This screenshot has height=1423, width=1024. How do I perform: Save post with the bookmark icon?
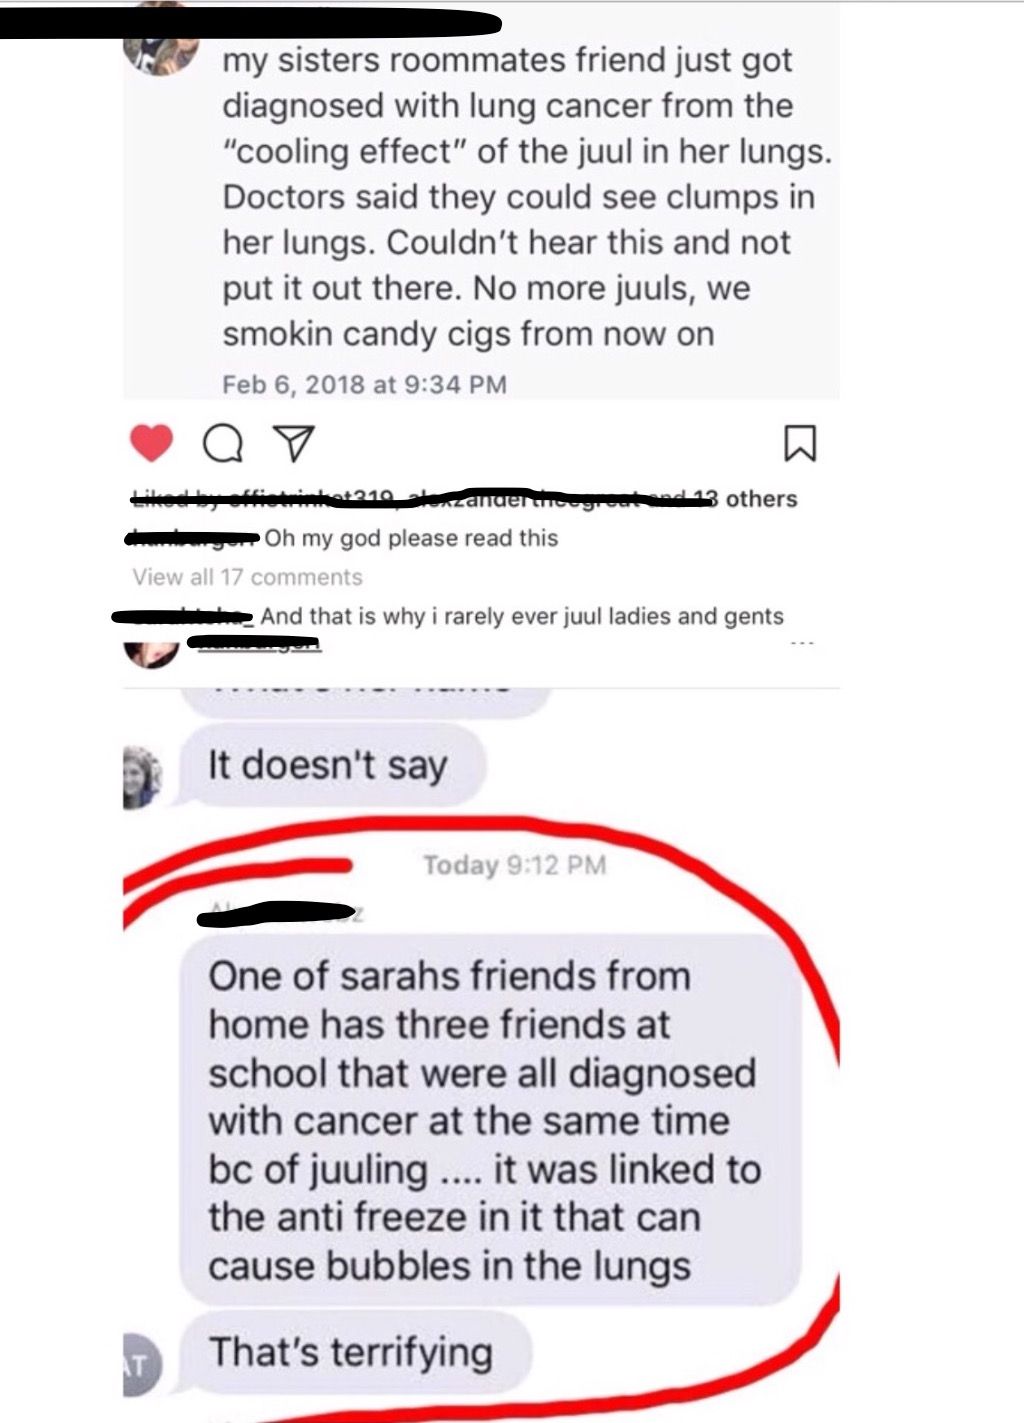click(800, 444)
